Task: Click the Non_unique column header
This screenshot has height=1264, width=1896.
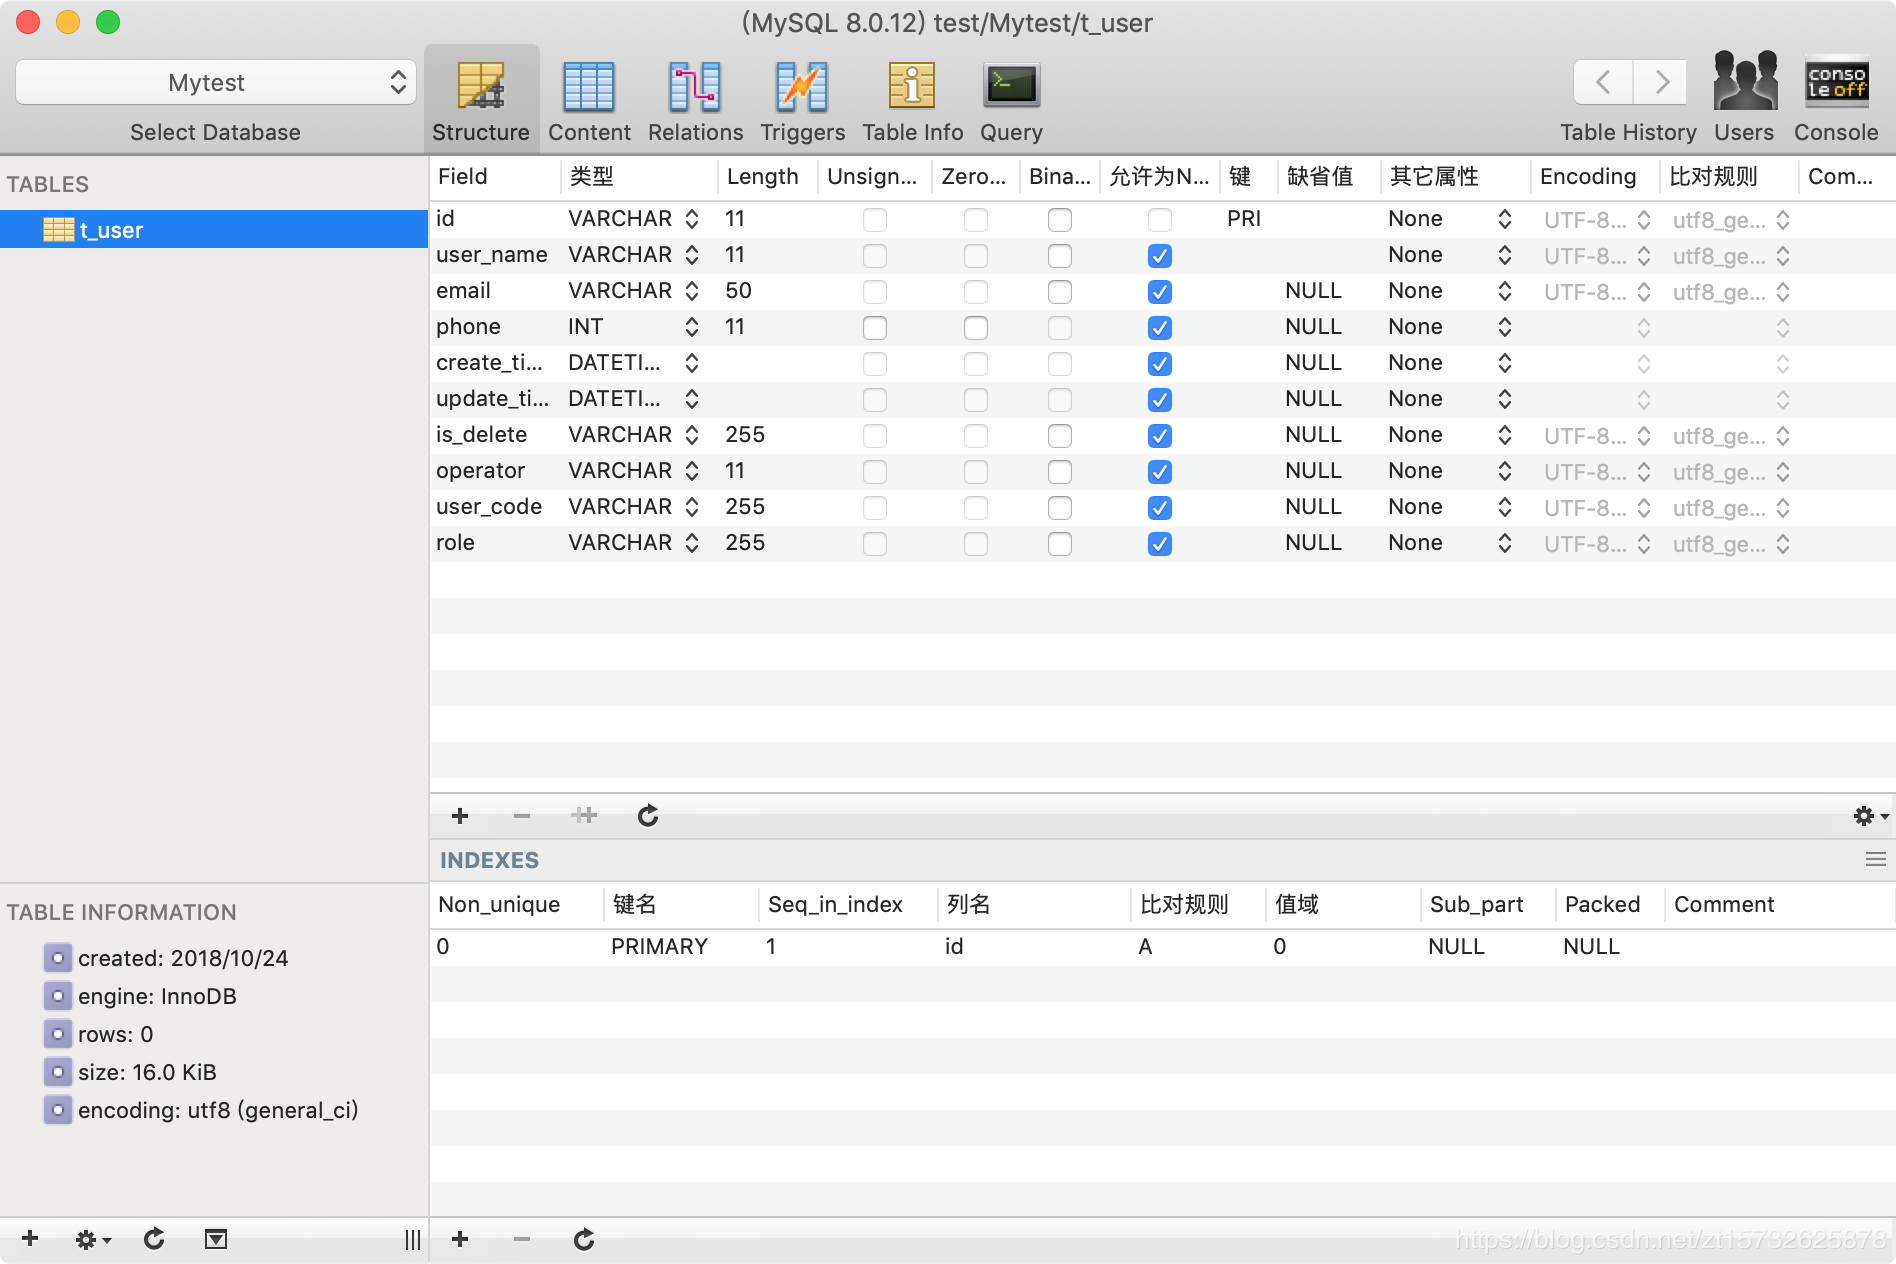Action: [516, 905]
